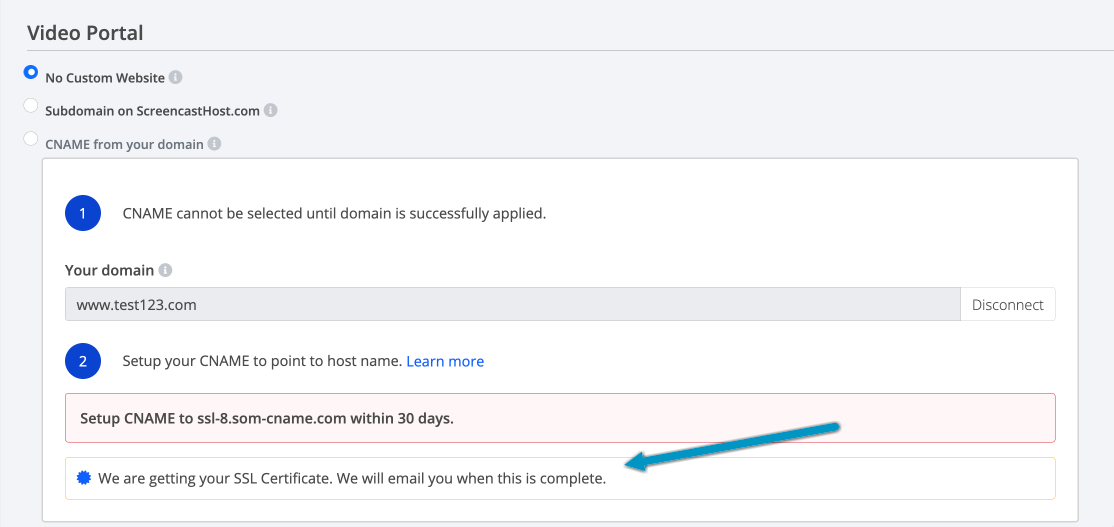Click the Video Portal heading
1114x527 pixels.
pos(85,33)
